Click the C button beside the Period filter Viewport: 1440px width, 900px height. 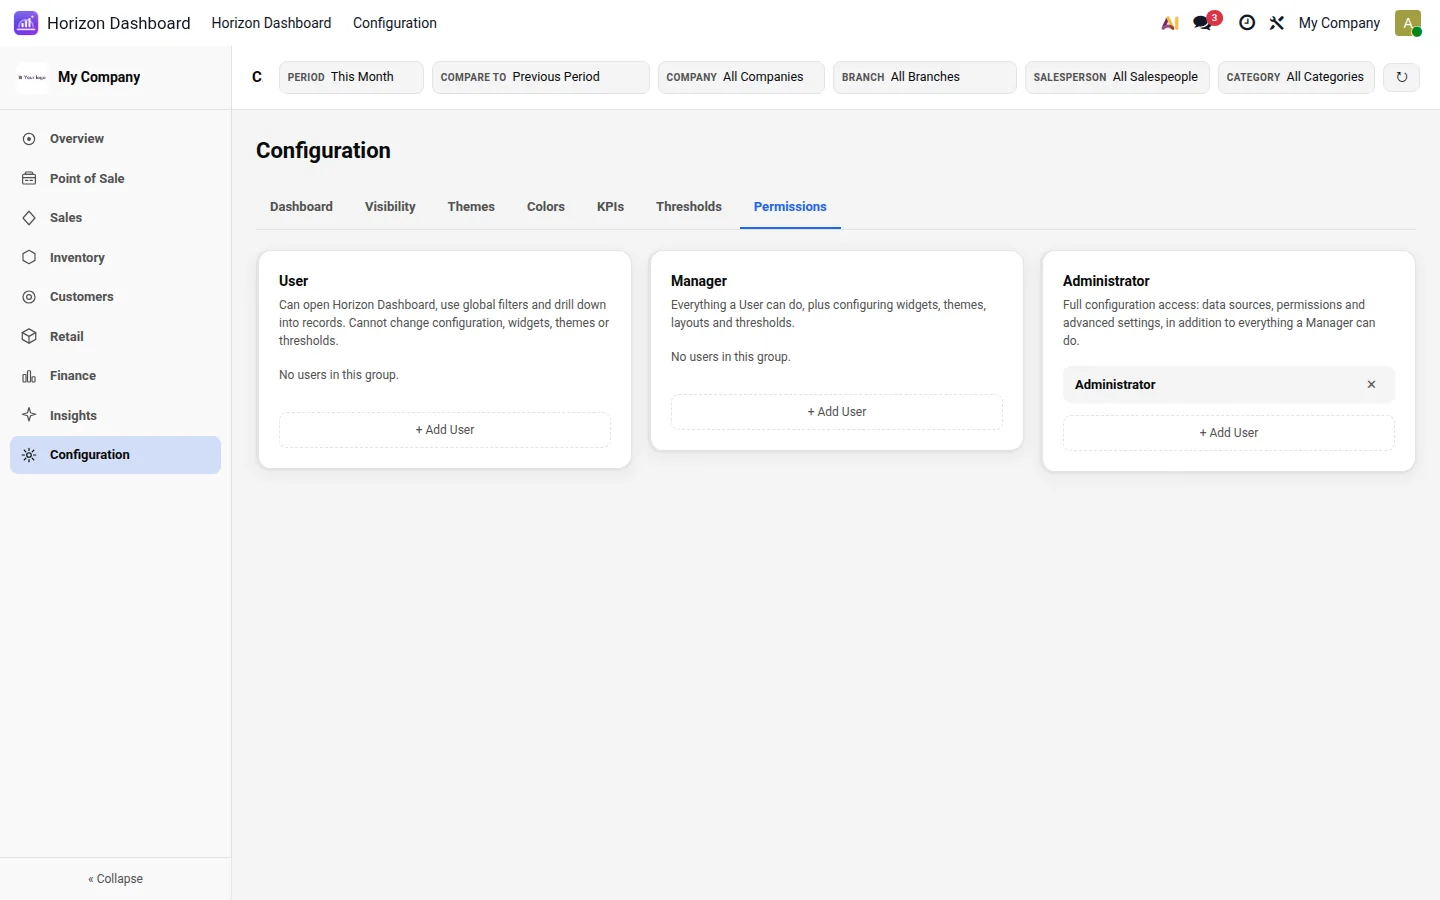click(257, 77)
